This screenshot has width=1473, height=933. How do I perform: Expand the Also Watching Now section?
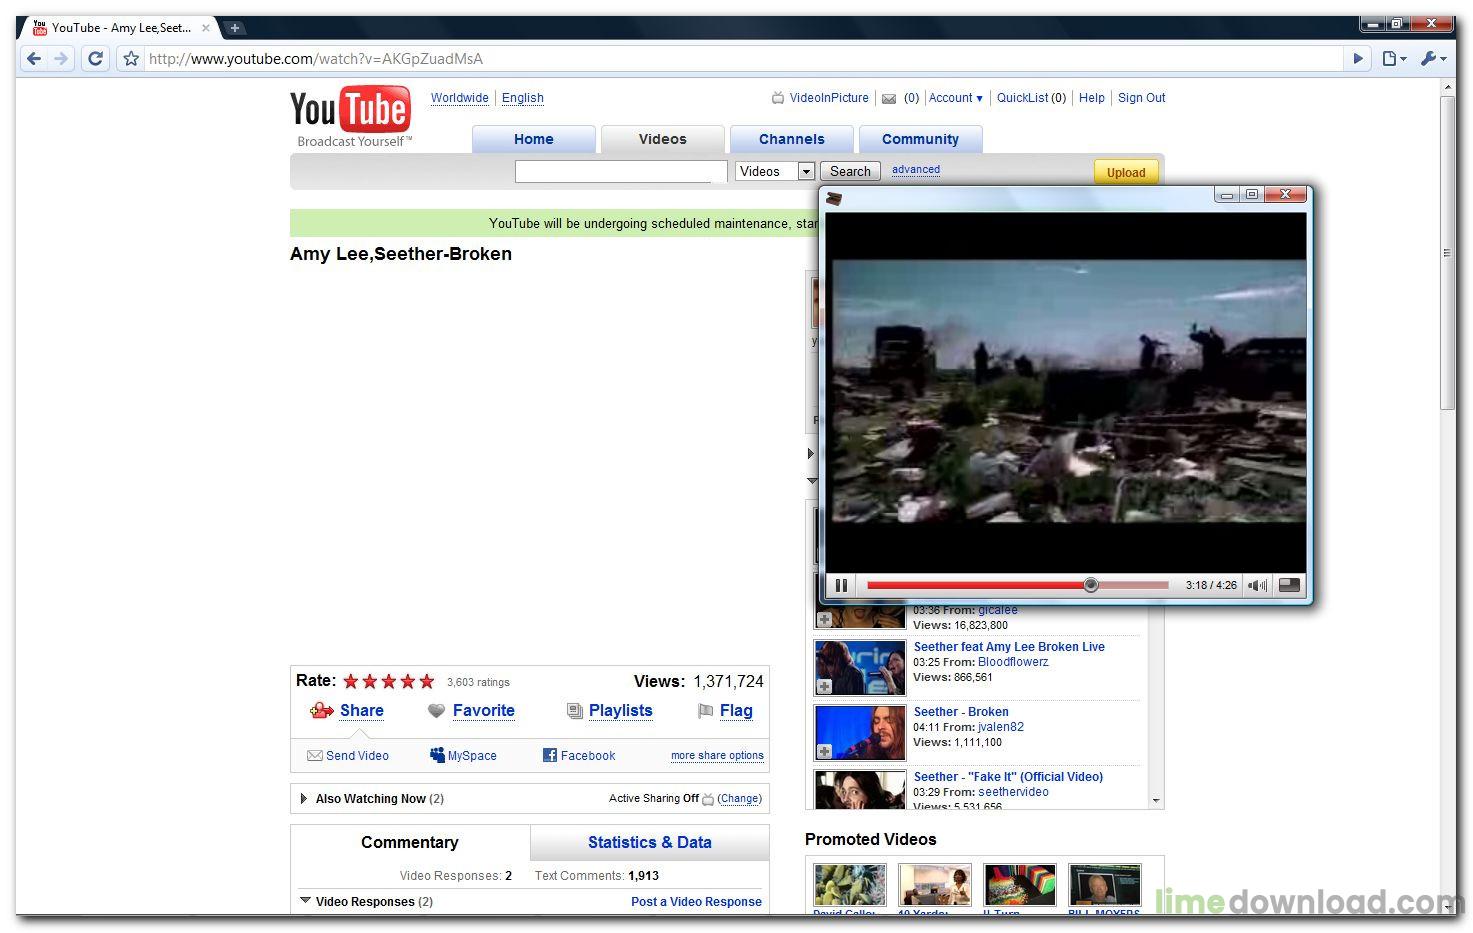(x=304, y=798)
